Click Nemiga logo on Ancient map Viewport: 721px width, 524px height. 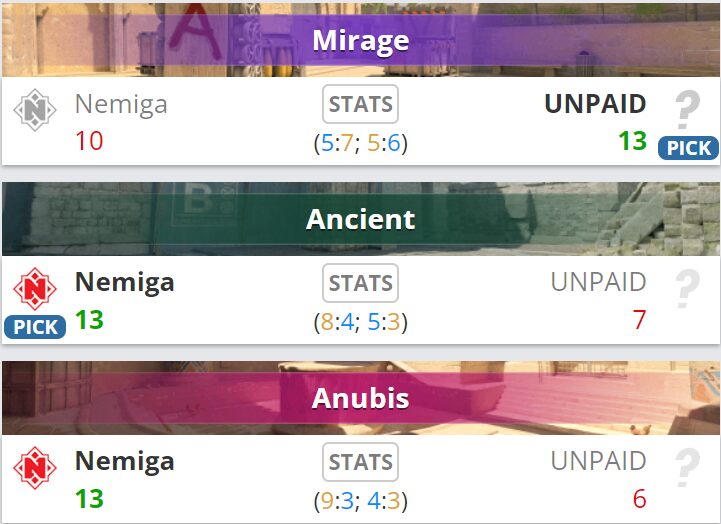34,288
